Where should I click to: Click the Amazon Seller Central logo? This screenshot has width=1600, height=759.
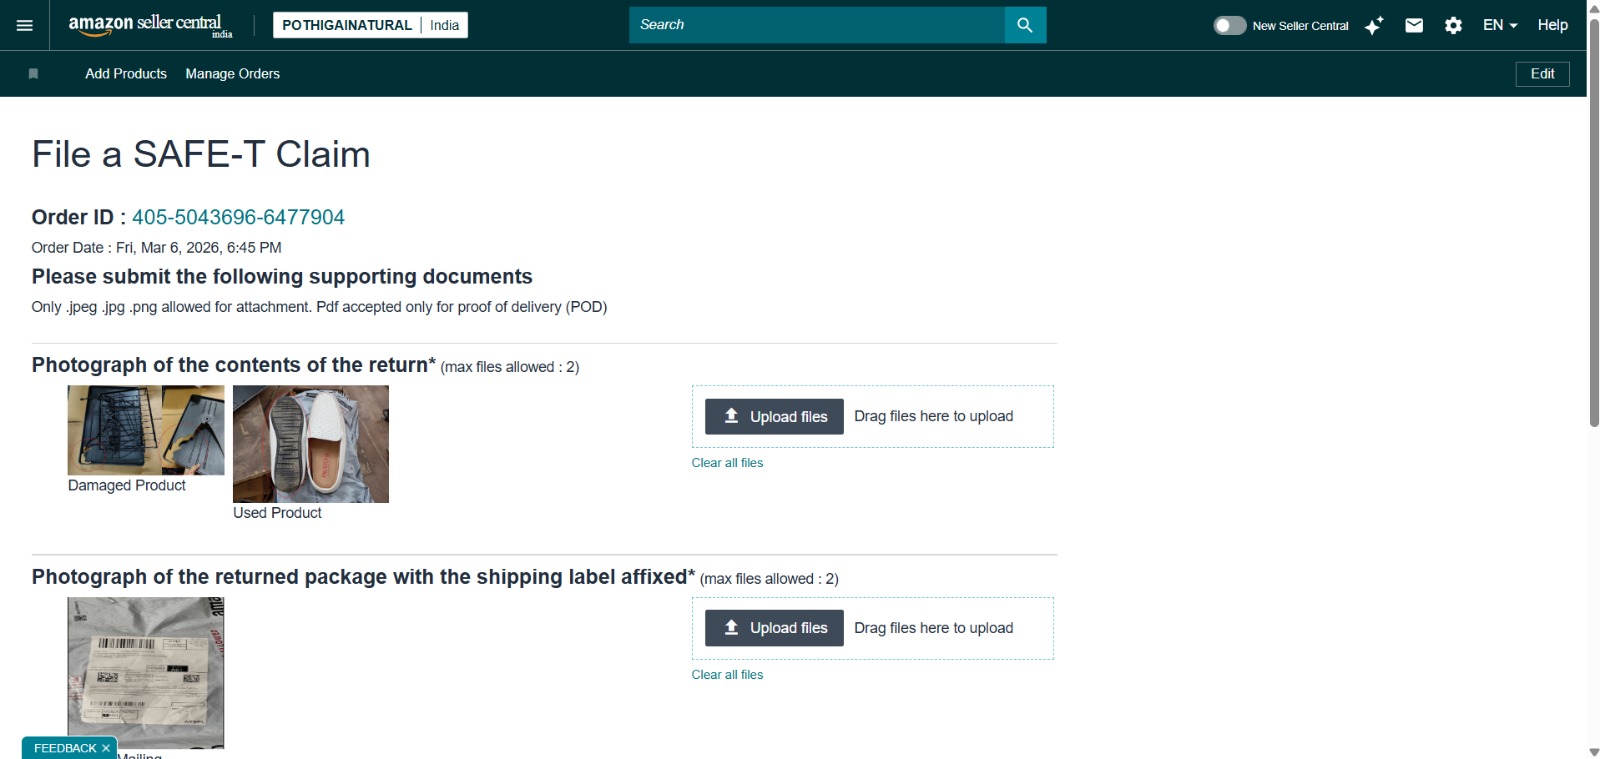tap(149, 25)
